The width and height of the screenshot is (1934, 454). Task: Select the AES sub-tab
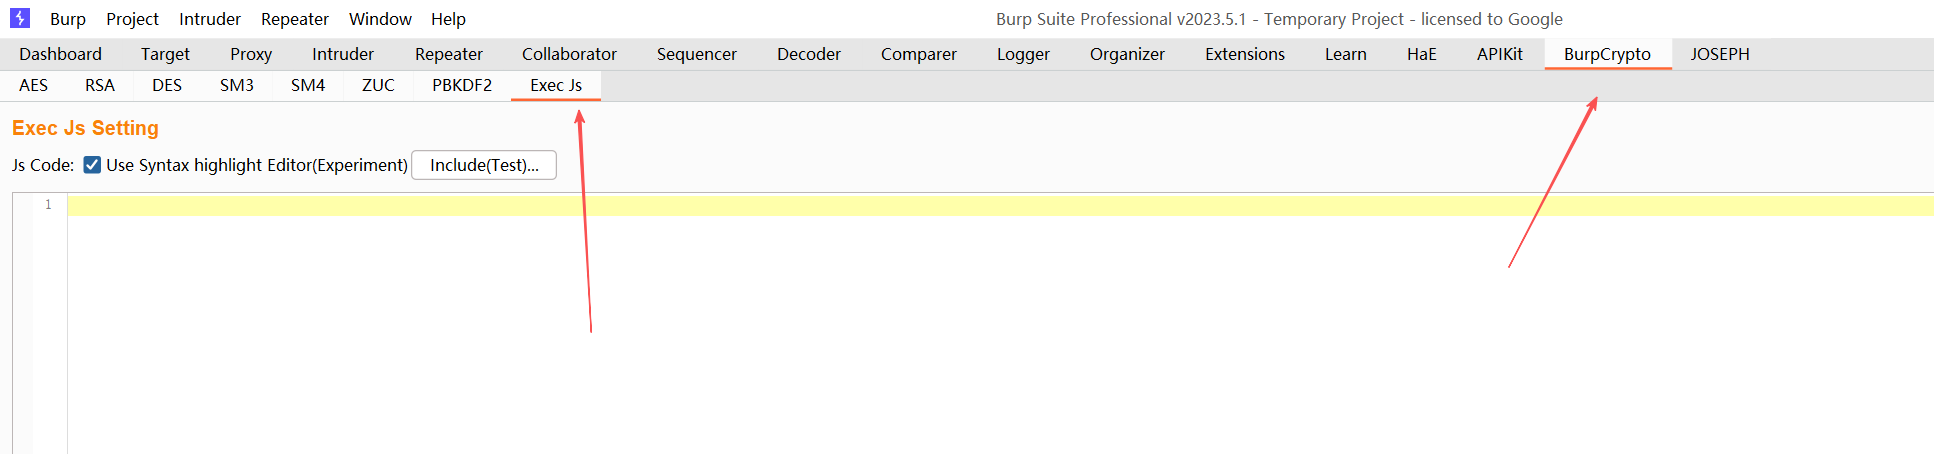click(33, 85)
